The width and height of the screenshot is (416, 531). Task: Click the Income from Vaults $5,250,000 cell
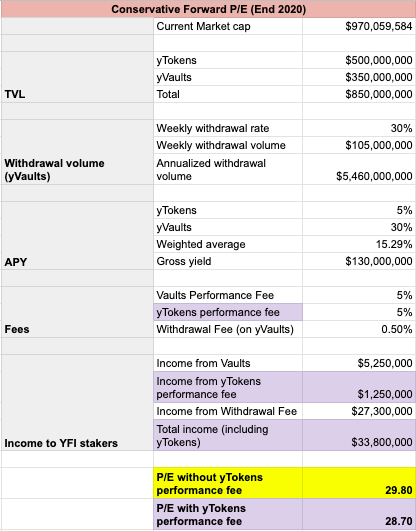[x=359, y=363]
